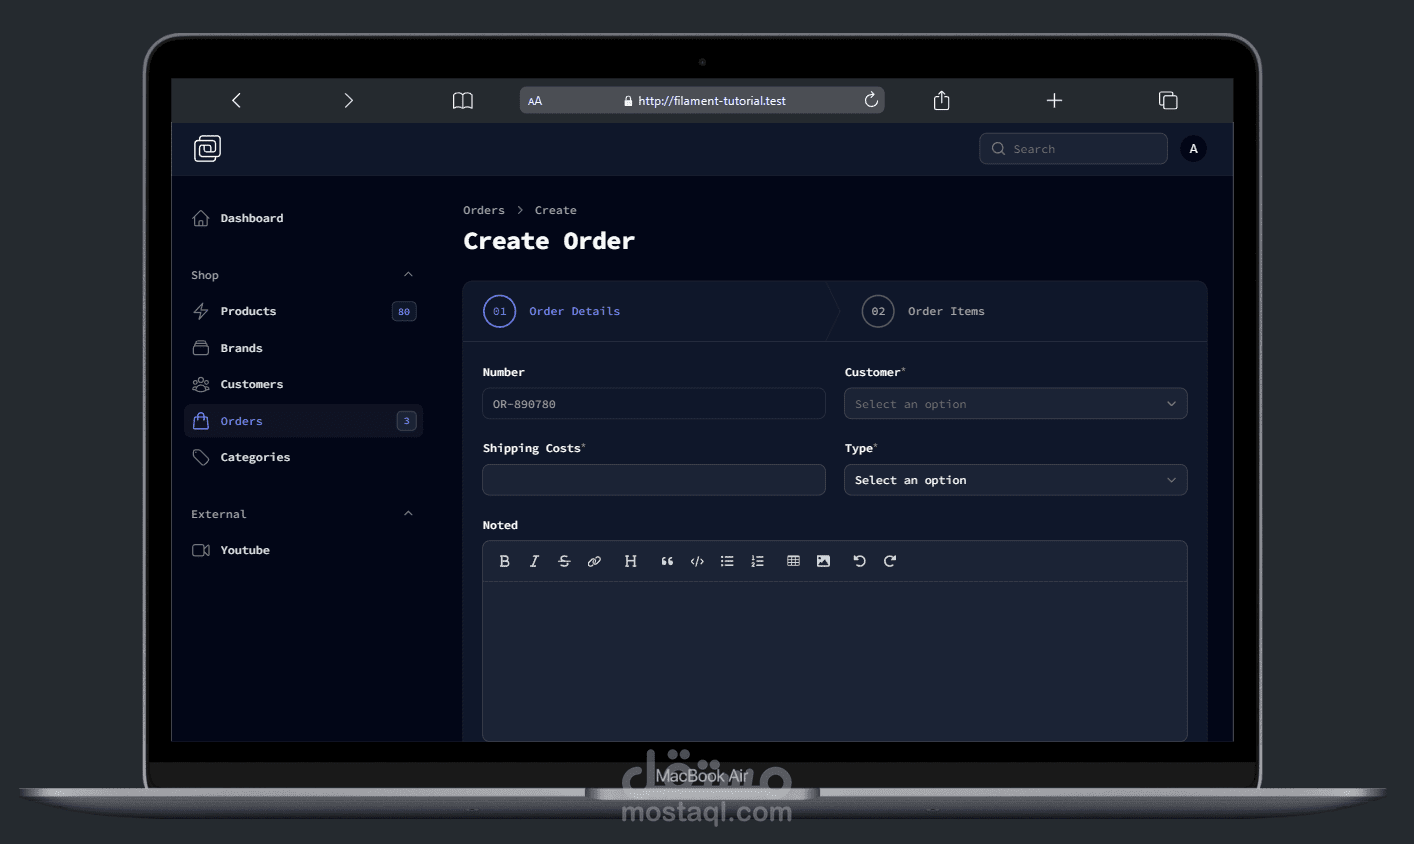Open the browser bookmarks book icon
Viewport: 1414px width, 844px height.
click(462, 100)
